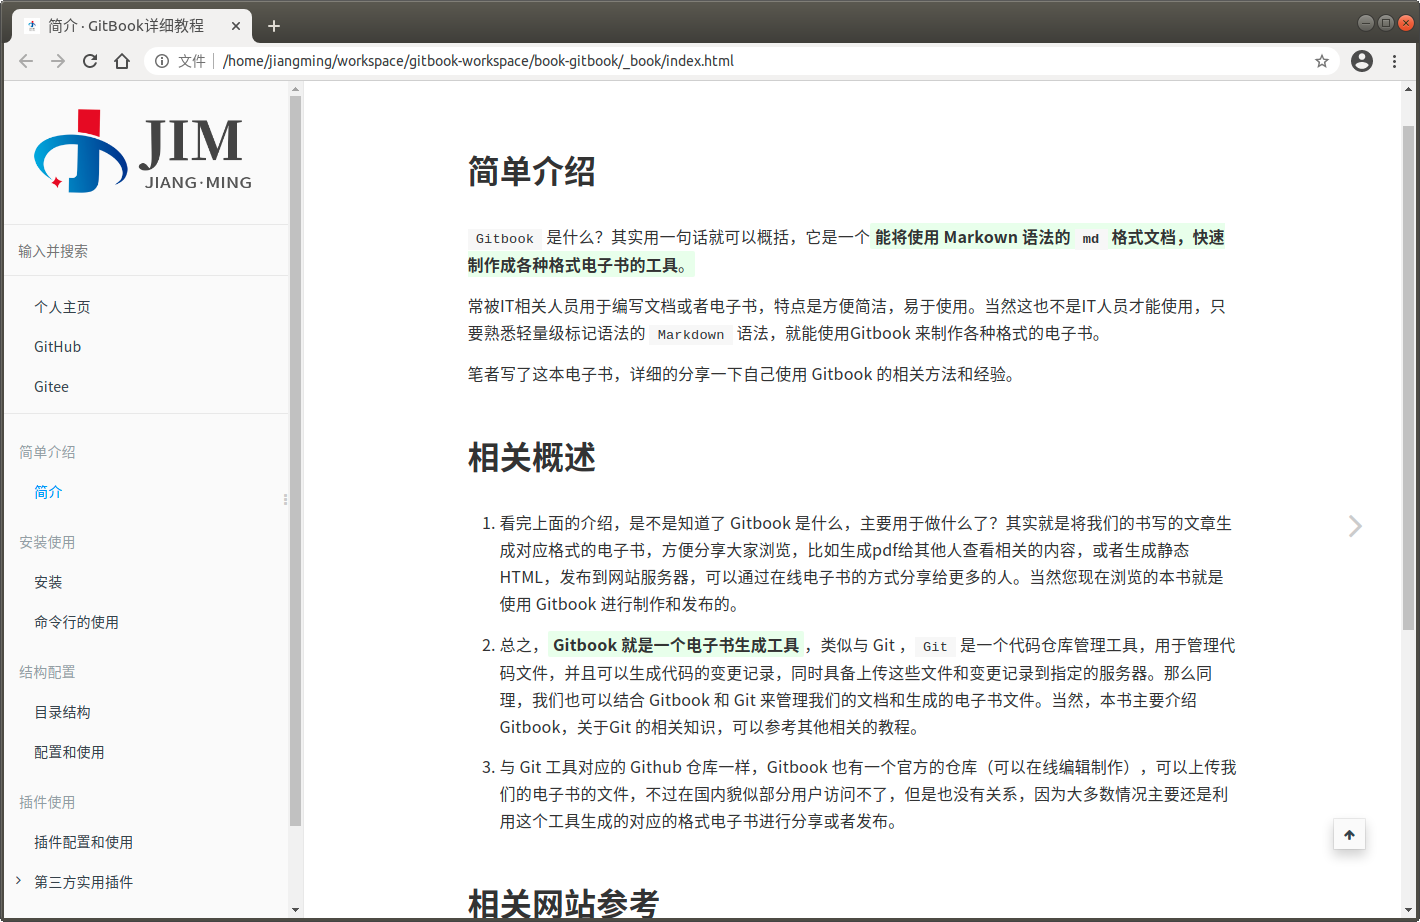Expand the 第三方实用插件 section arrow
The width and height of the screenshot is (1420, 922).
(18, 881)
